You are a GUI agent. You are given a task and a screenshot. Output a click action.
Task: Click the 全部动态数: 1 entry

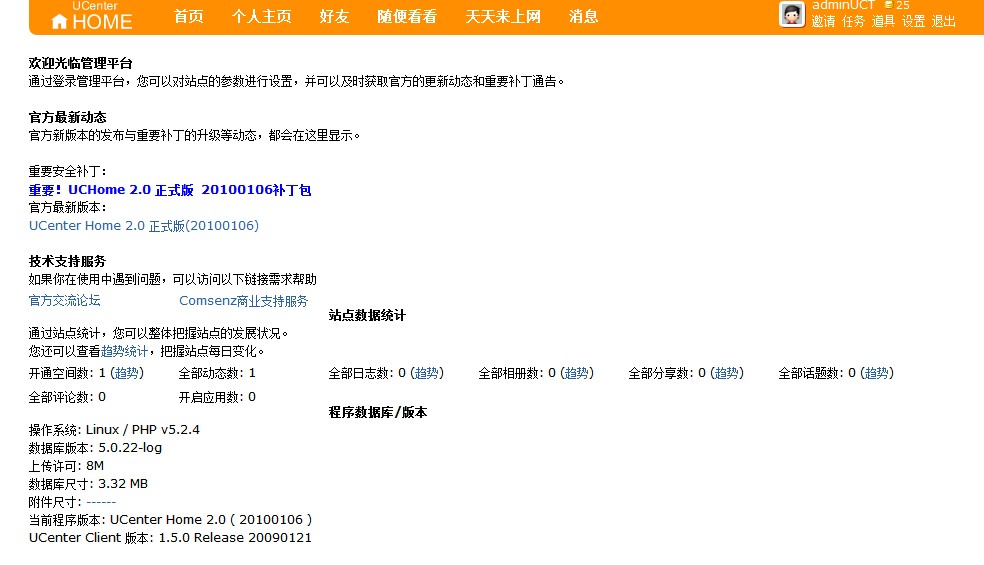(x=217, y=374)
